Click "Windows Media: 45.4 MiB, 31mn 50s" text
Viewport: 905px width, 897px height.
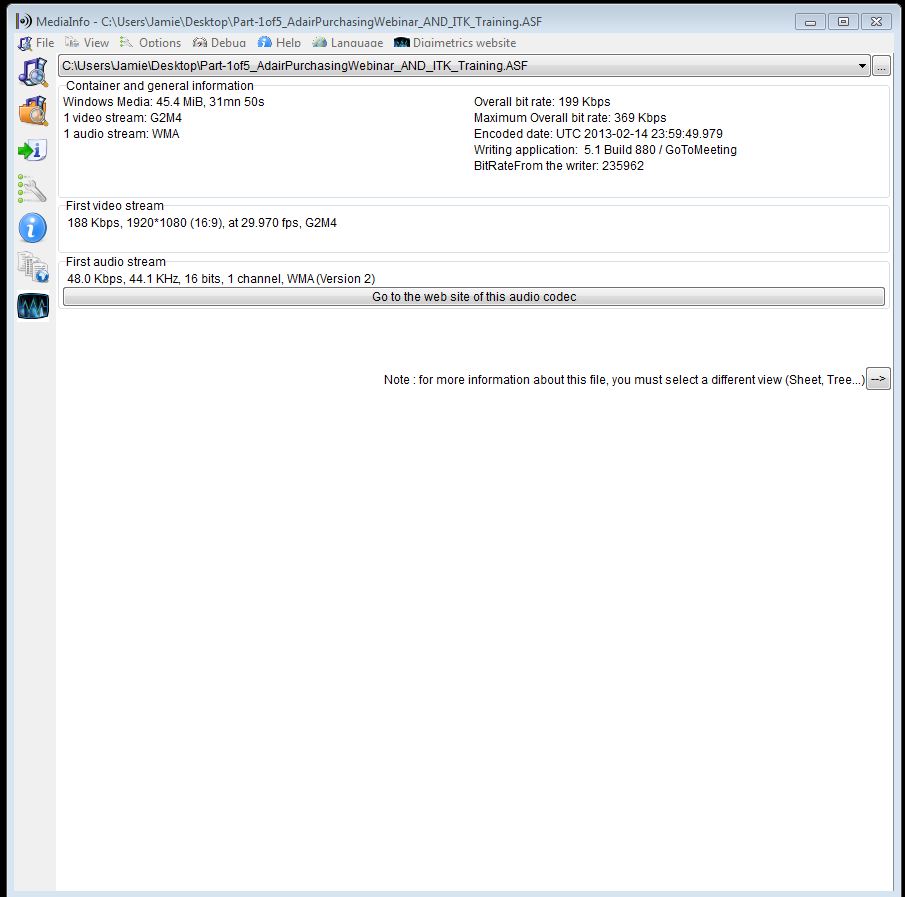tap(163, 102)
